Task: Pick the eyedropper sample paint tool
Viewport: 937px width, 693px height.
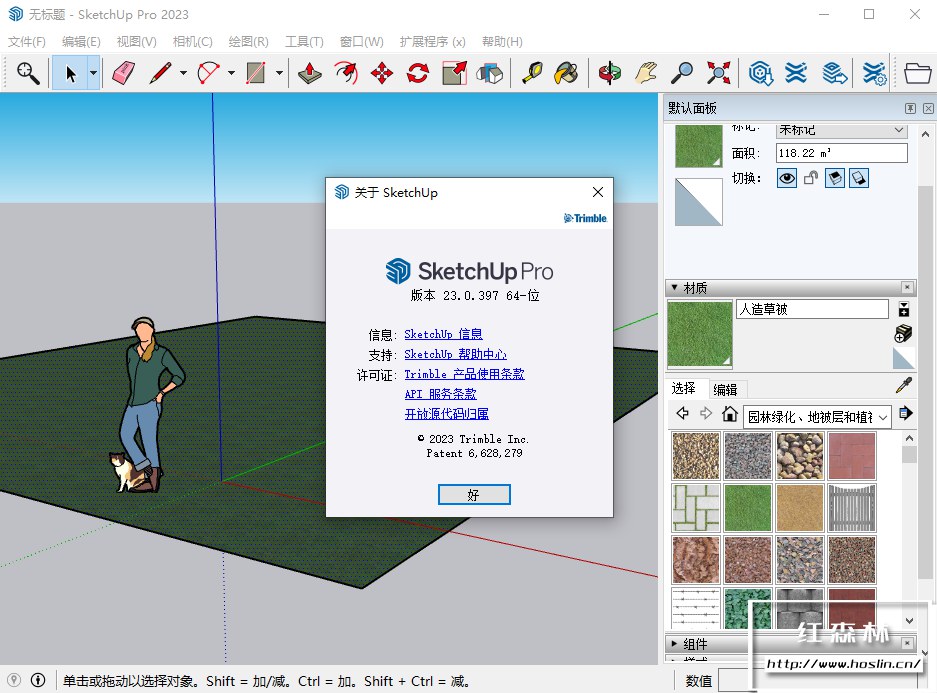Action: click(903, 386)
